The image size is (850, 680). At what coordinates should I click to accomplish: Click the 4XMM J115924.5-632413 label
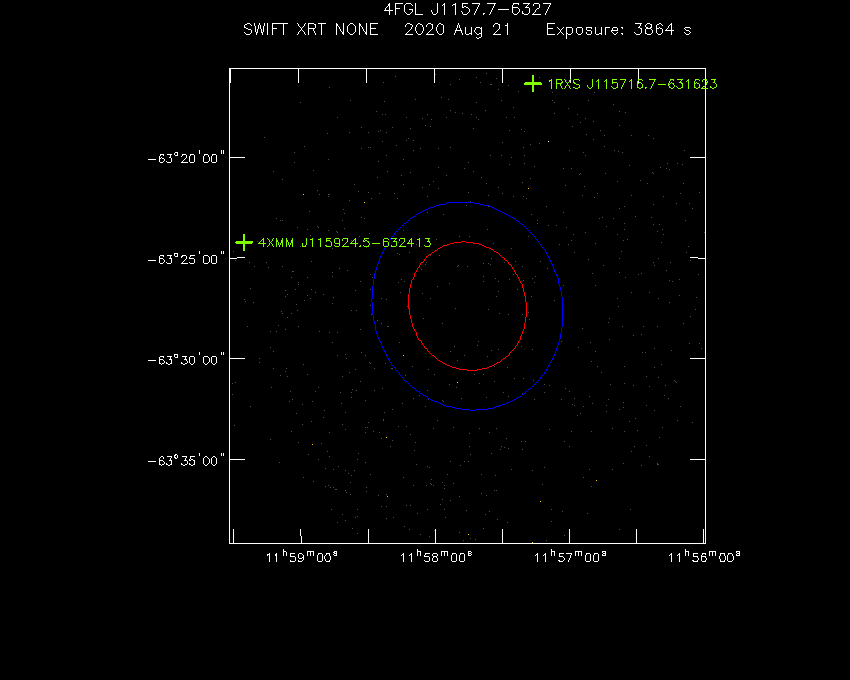tap(345, 242)
